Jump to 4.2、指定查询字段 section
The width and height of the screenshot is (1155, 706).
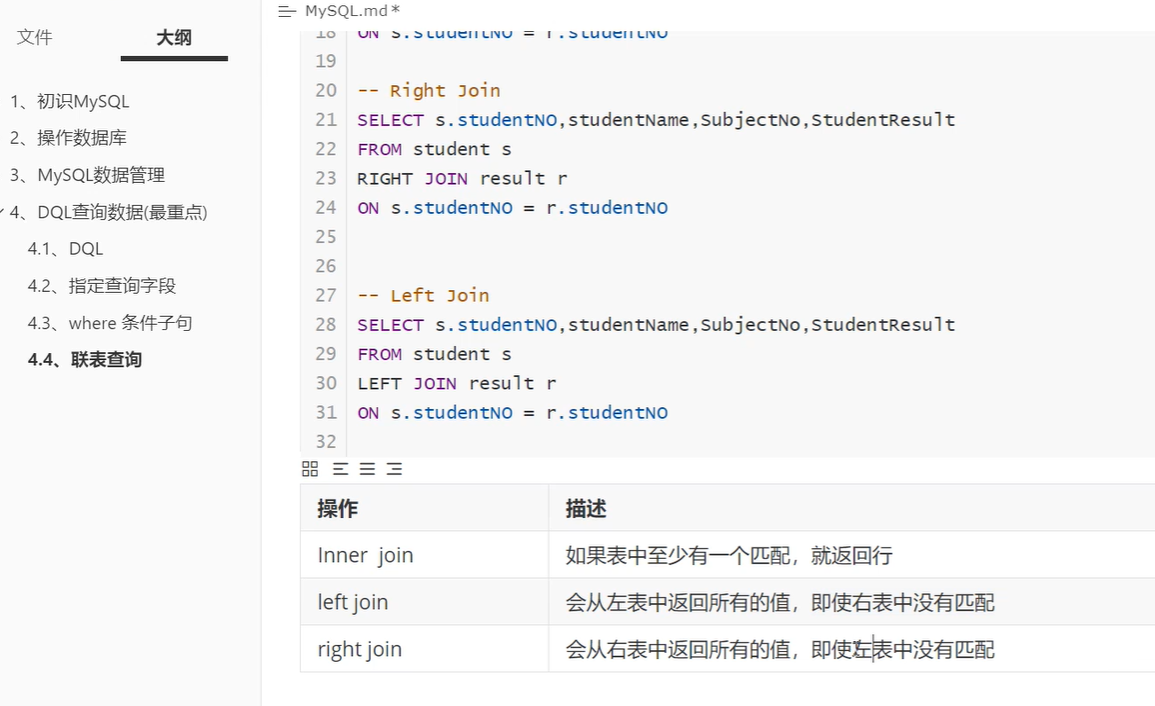pyautogui.click(x=102, y=286)
